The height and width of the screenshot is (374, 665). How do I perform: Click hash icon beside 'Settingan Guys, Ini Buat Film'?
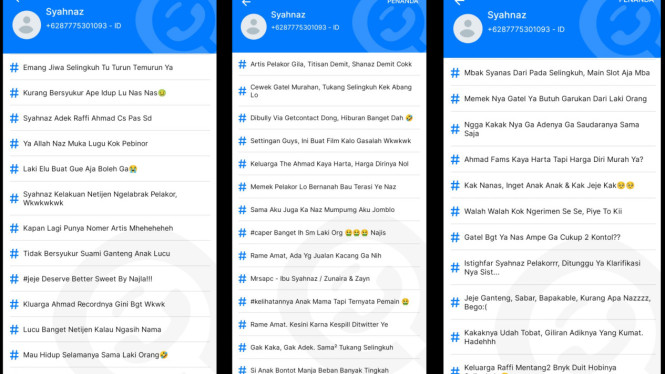(242, 141)
